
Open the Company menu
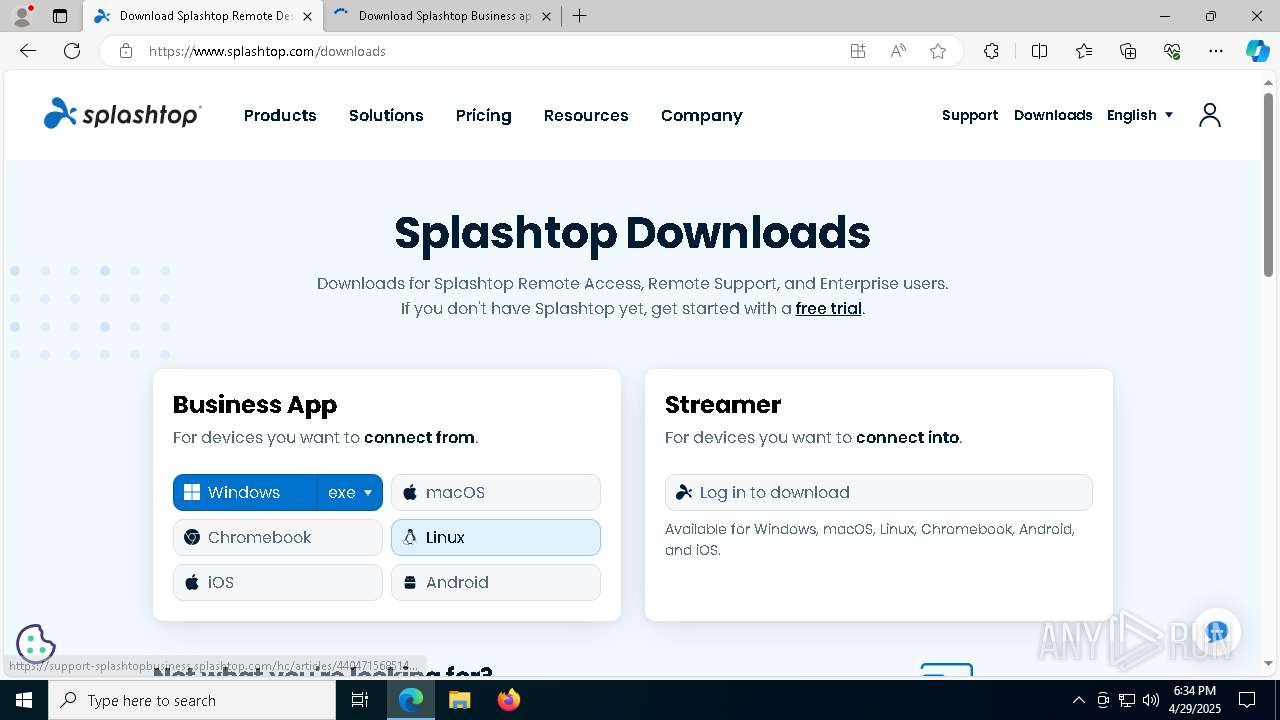(x=701, y=115)
